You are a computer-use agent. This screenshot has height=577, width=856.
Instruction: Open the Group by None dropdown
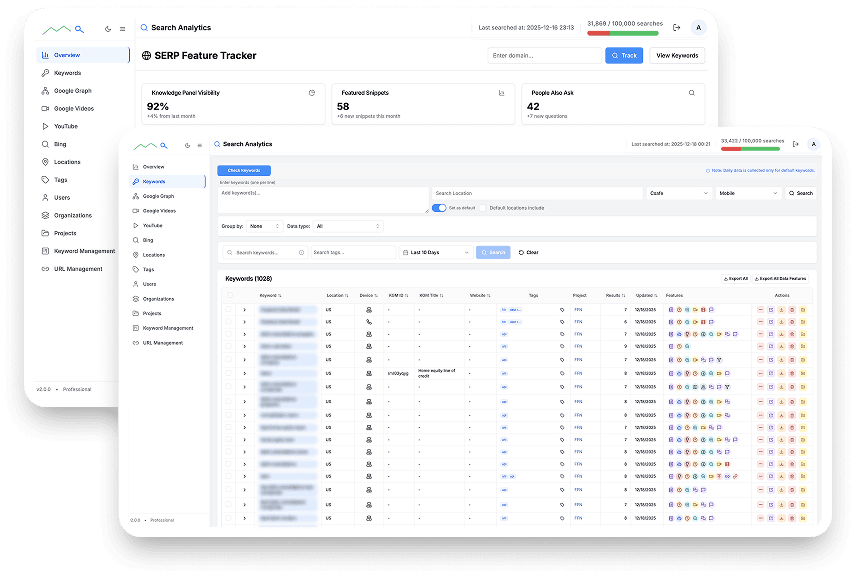(x=263, y=227)
